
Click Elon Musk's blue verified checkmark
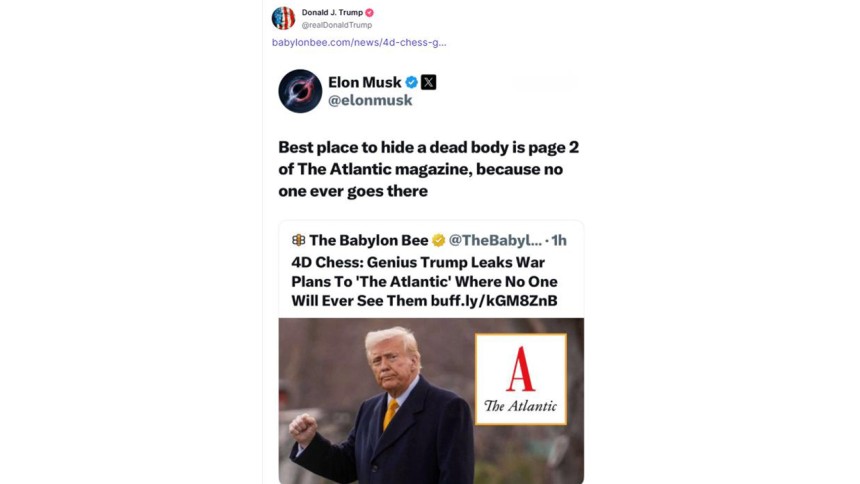click(411, 82)
